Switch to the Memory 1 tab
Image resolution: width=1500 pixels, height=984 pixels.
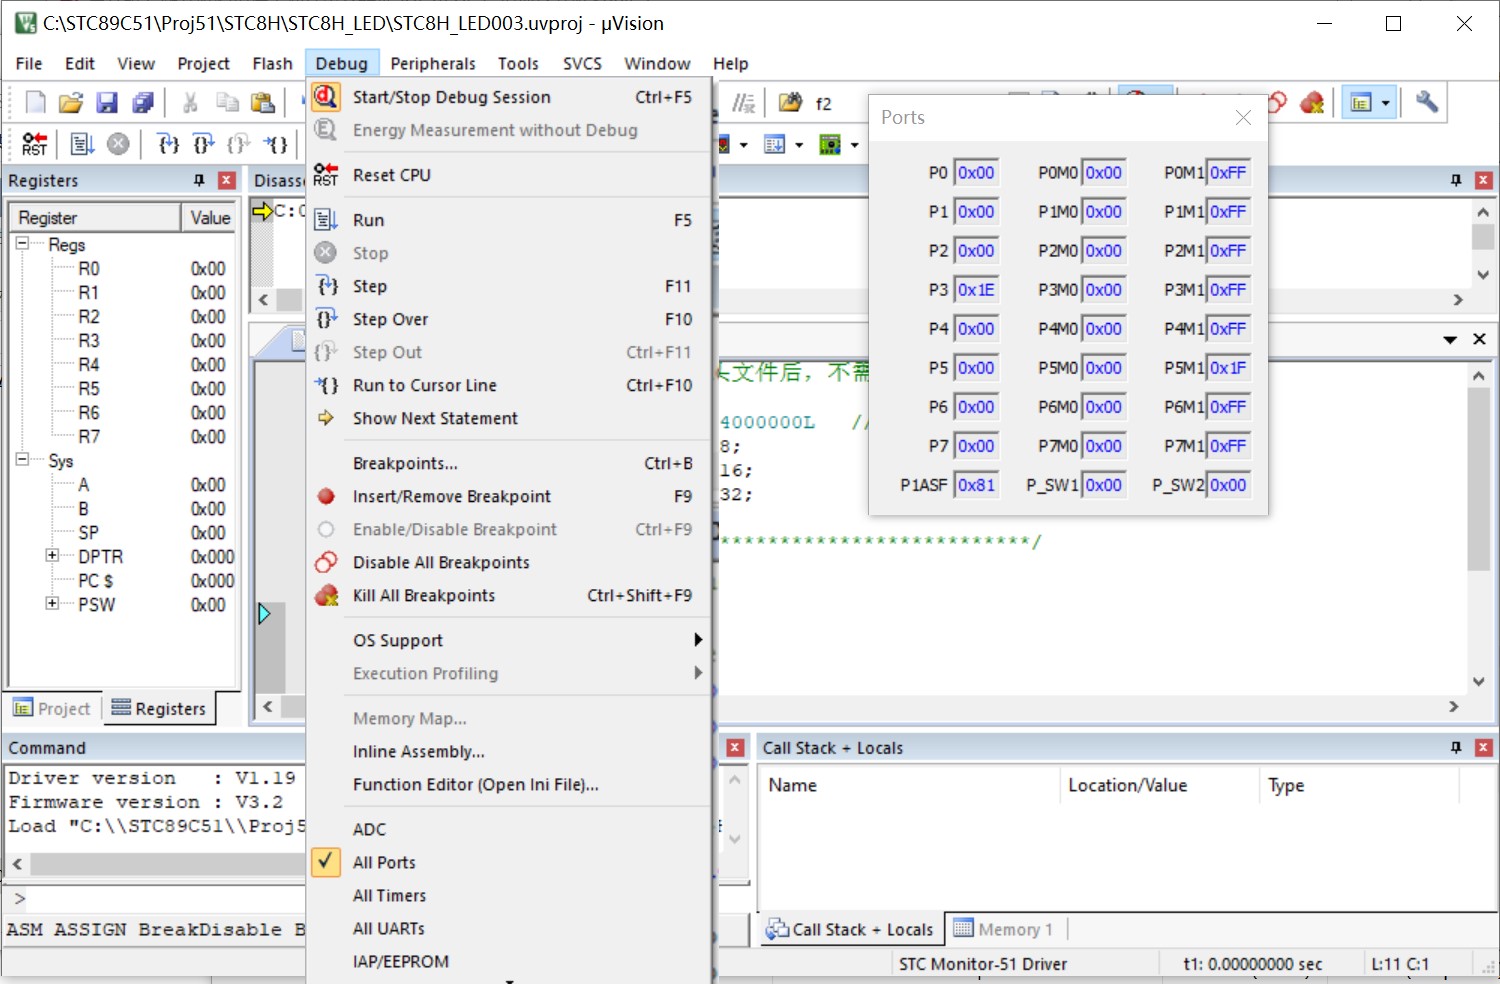1004,929
